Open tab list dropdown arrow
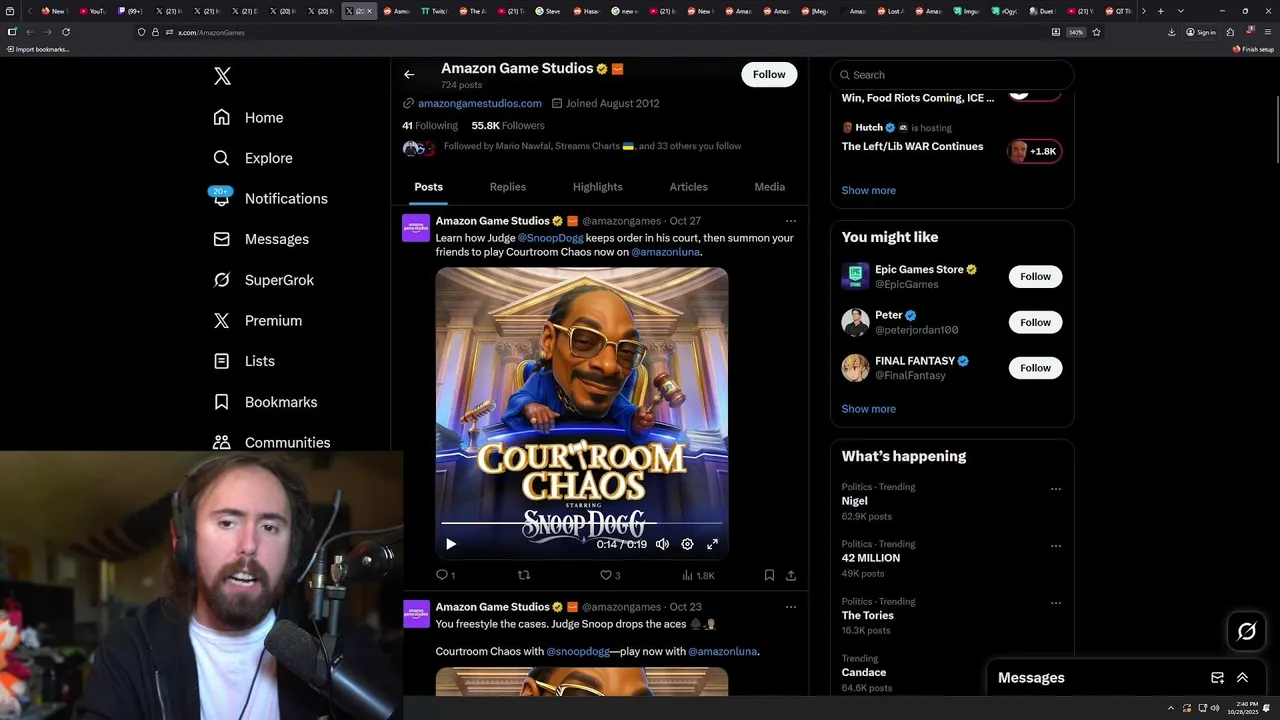 pyautogui.click(x=1181, y=11)
